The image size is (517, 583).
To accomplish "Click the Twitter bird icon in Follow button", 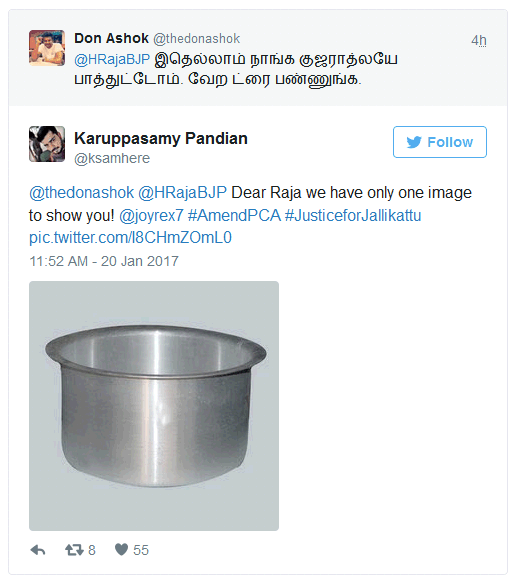I will 414,142.
